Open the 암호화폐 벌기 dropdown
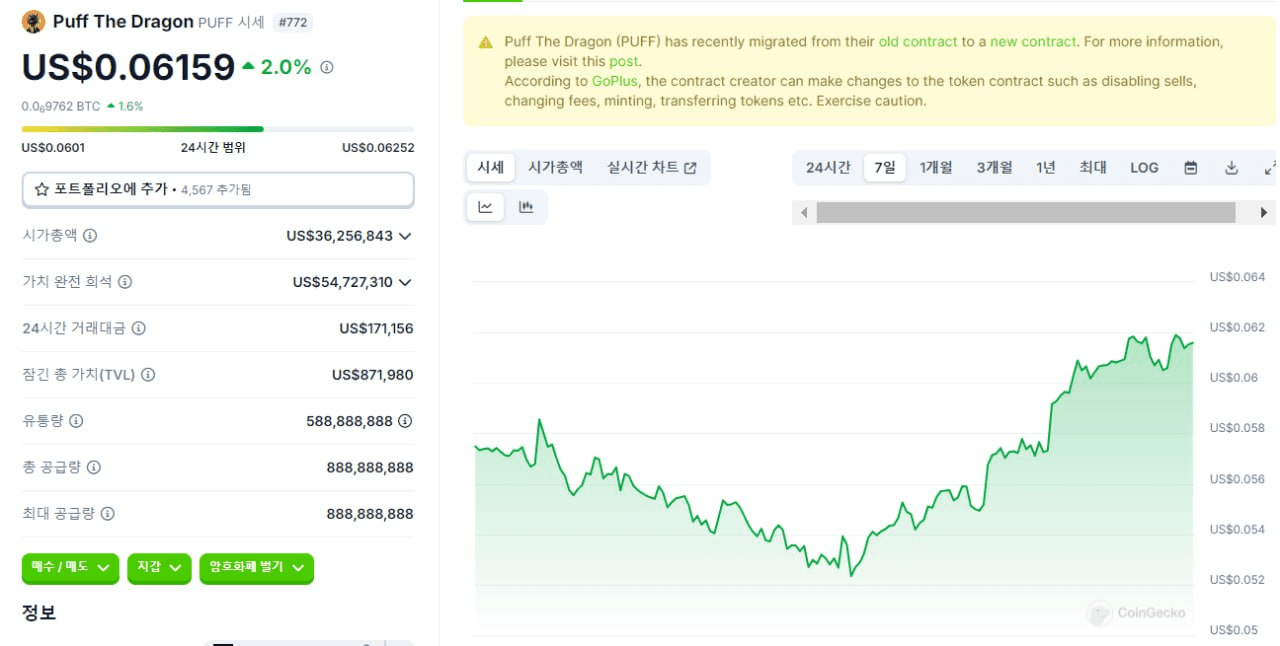The height and width of the screenshot is (646, 1280). [257, 568]
